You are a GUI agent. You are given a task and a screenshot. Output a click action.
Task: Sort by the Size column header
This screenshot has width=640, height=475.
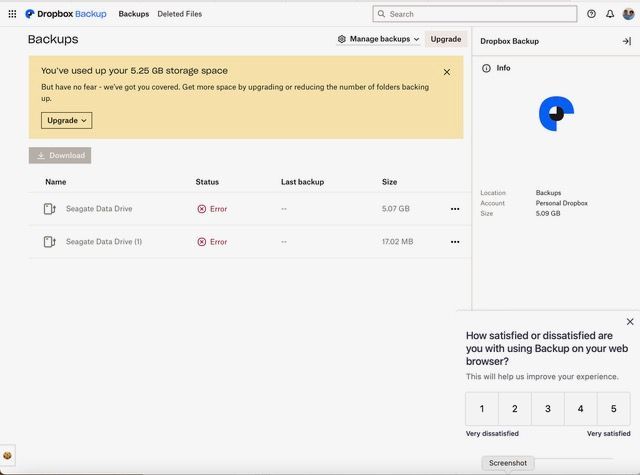point(389,182)
